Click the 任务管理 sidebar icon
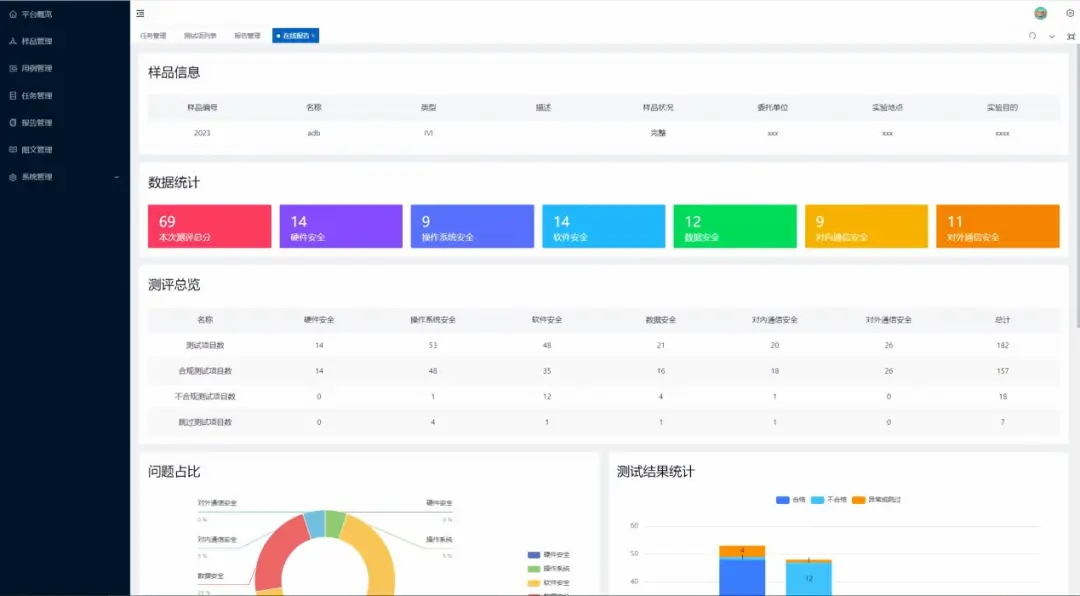1080x596 pixels. 13,95
